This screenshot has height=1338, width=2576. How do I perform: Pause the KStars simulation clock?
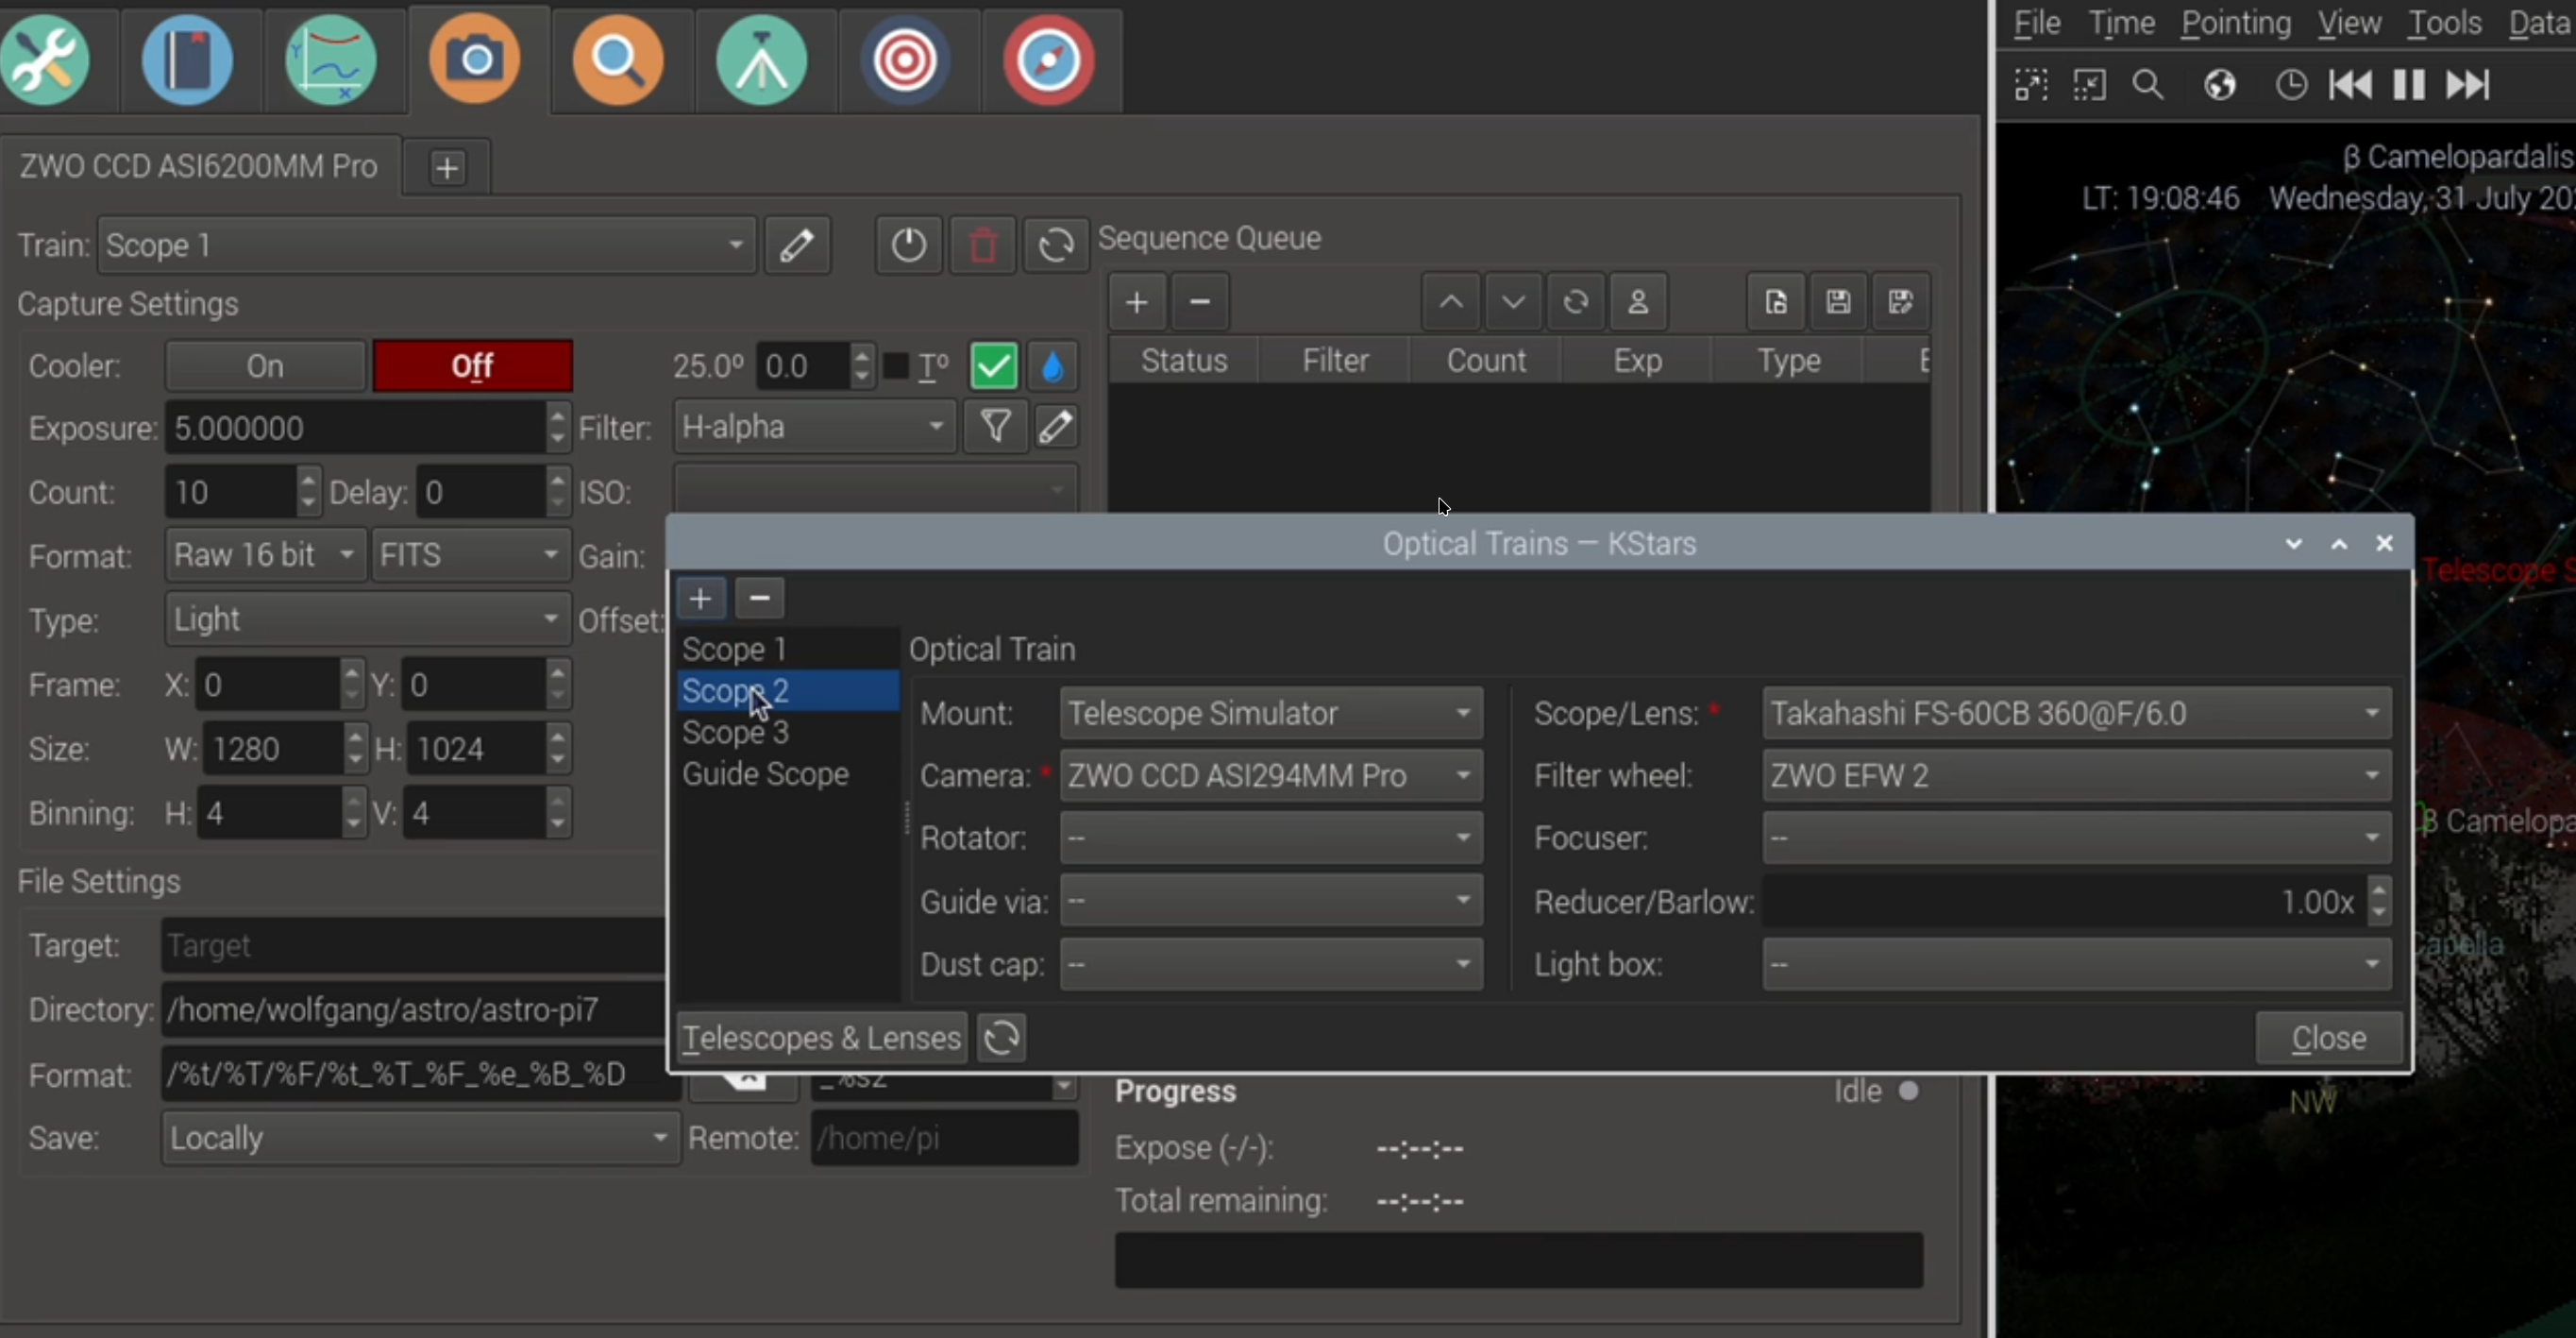click(x=2409, y=85)
